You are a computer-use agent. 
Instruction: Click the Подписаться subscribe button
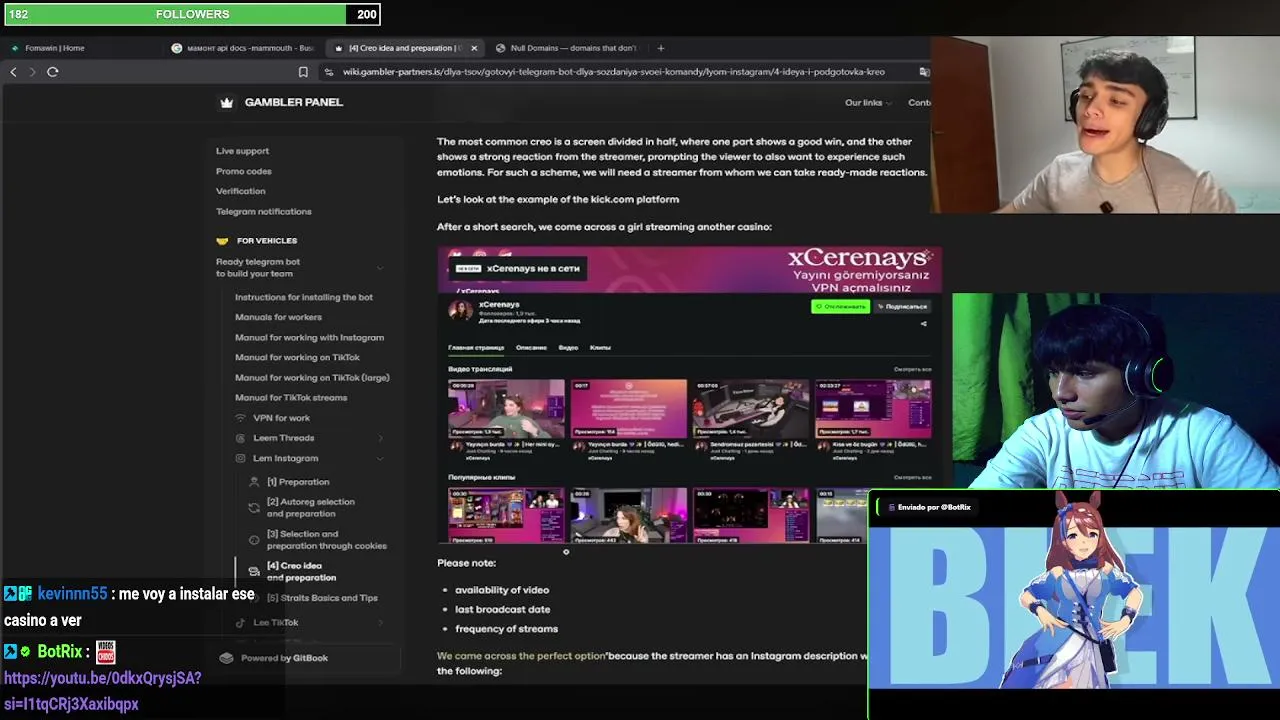(902, 306)
